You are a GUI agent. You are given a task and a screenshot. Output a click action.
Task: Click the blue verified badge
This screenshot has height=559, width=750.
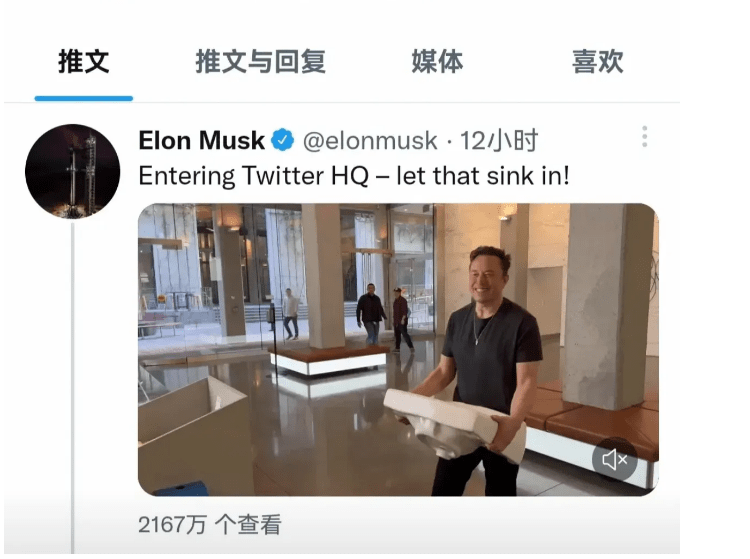[x=283, y=140]
